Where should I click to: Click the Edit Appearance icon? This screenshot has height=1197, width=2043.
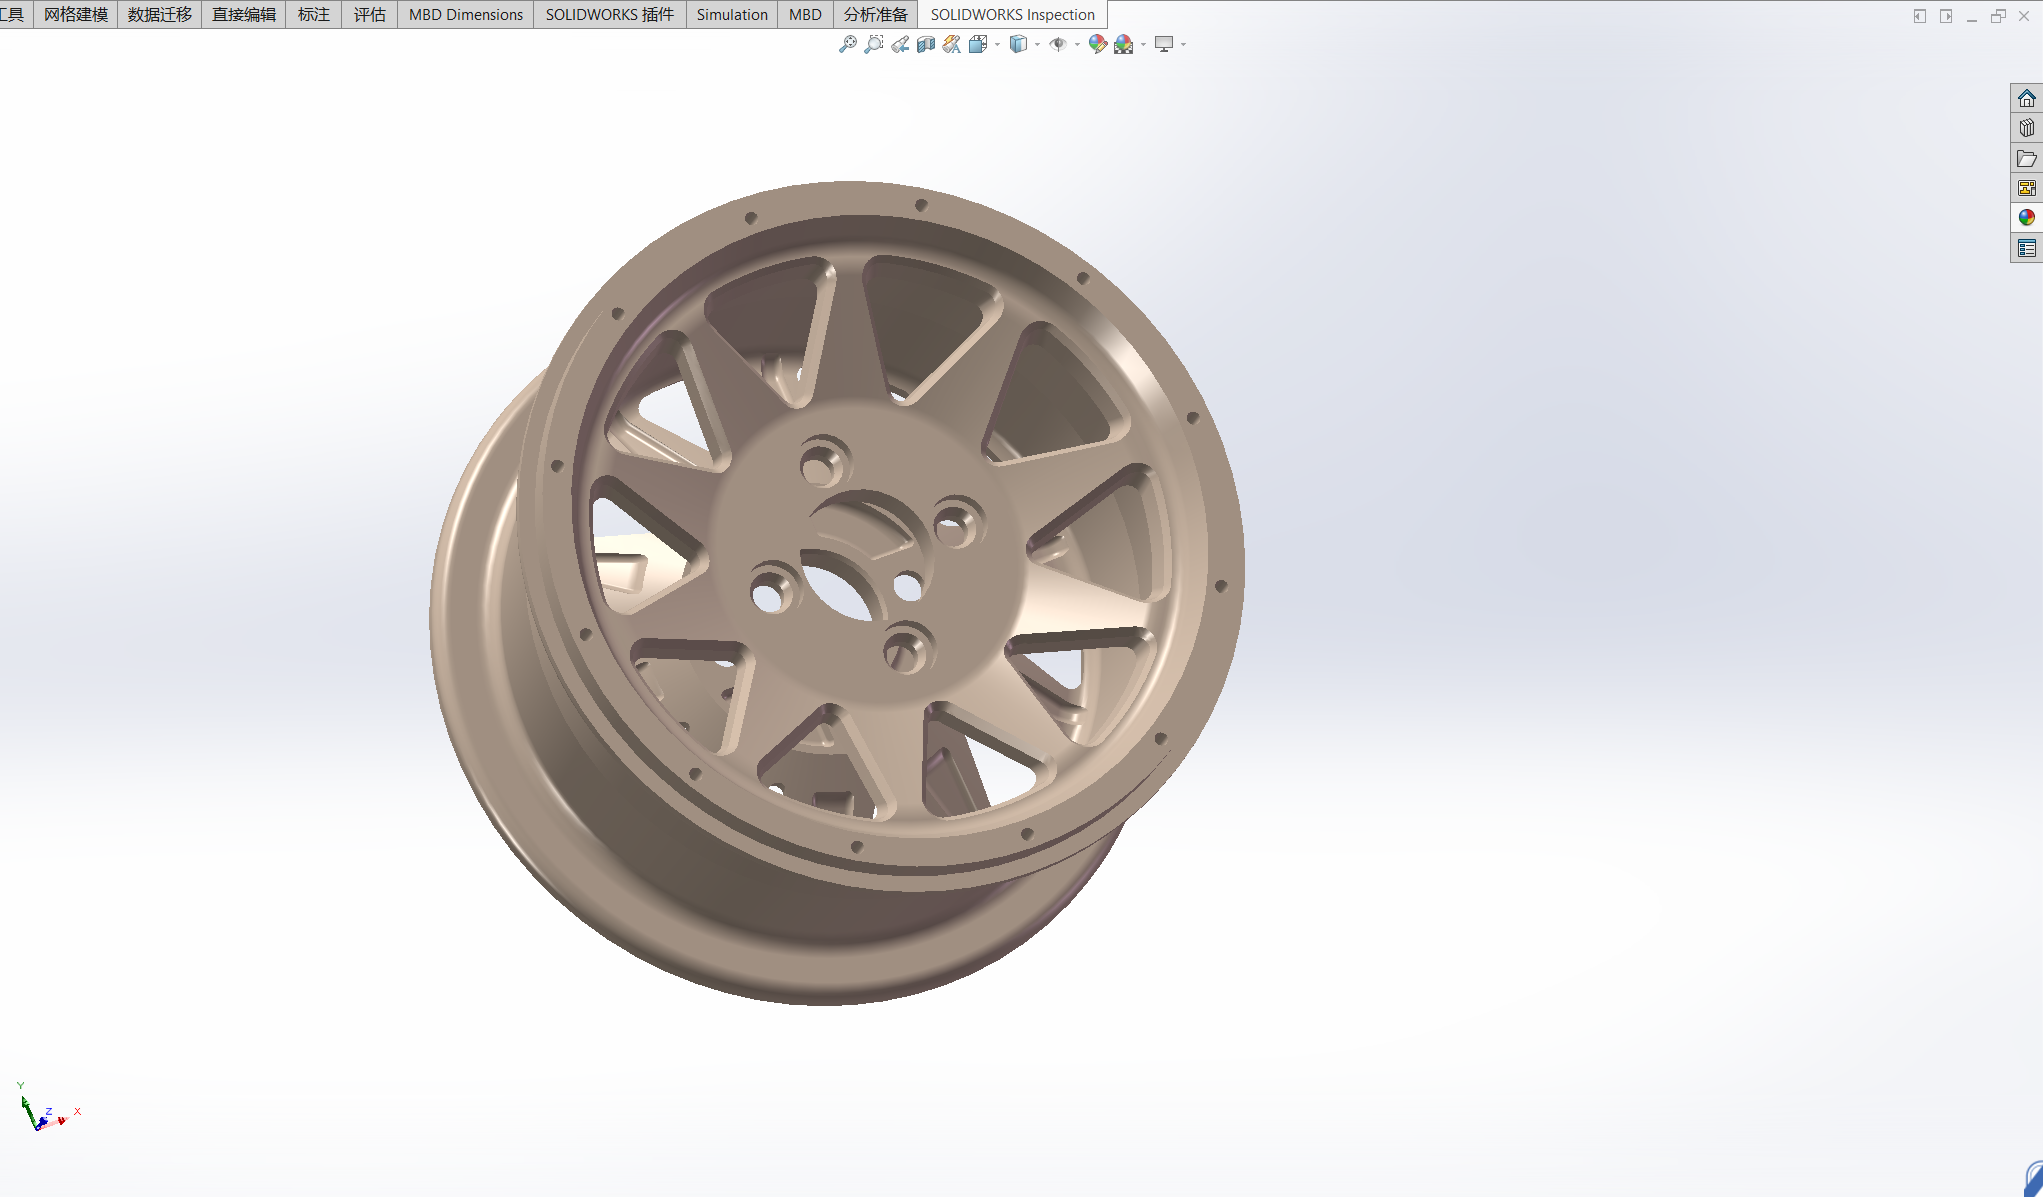1097,44
